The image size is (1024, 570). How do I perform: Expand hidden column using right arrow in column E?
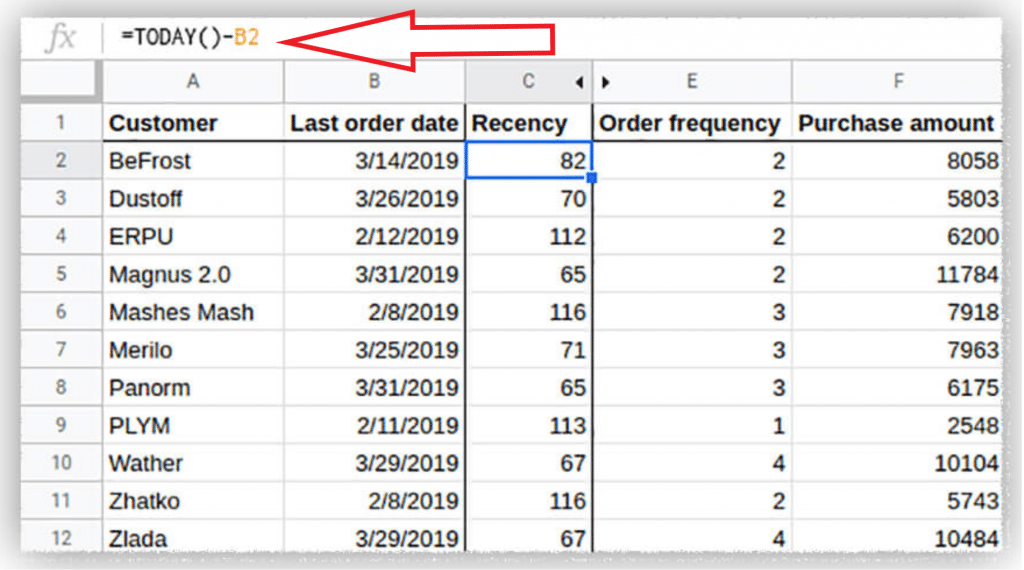[606, 83]
